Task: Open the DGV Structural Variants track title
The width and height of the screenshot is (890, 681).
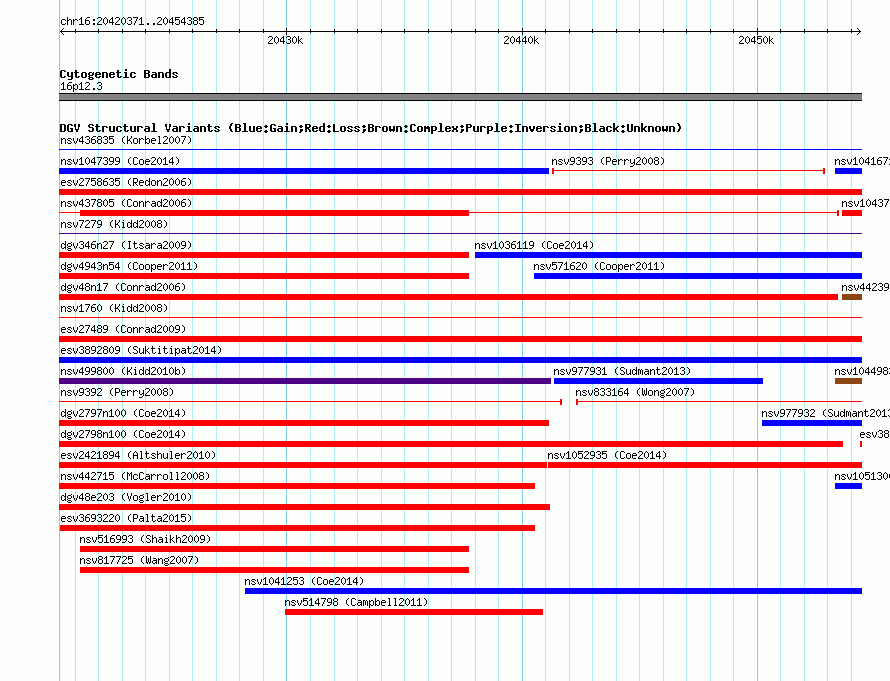Action: pyautogui.click(x=371, y=128)
